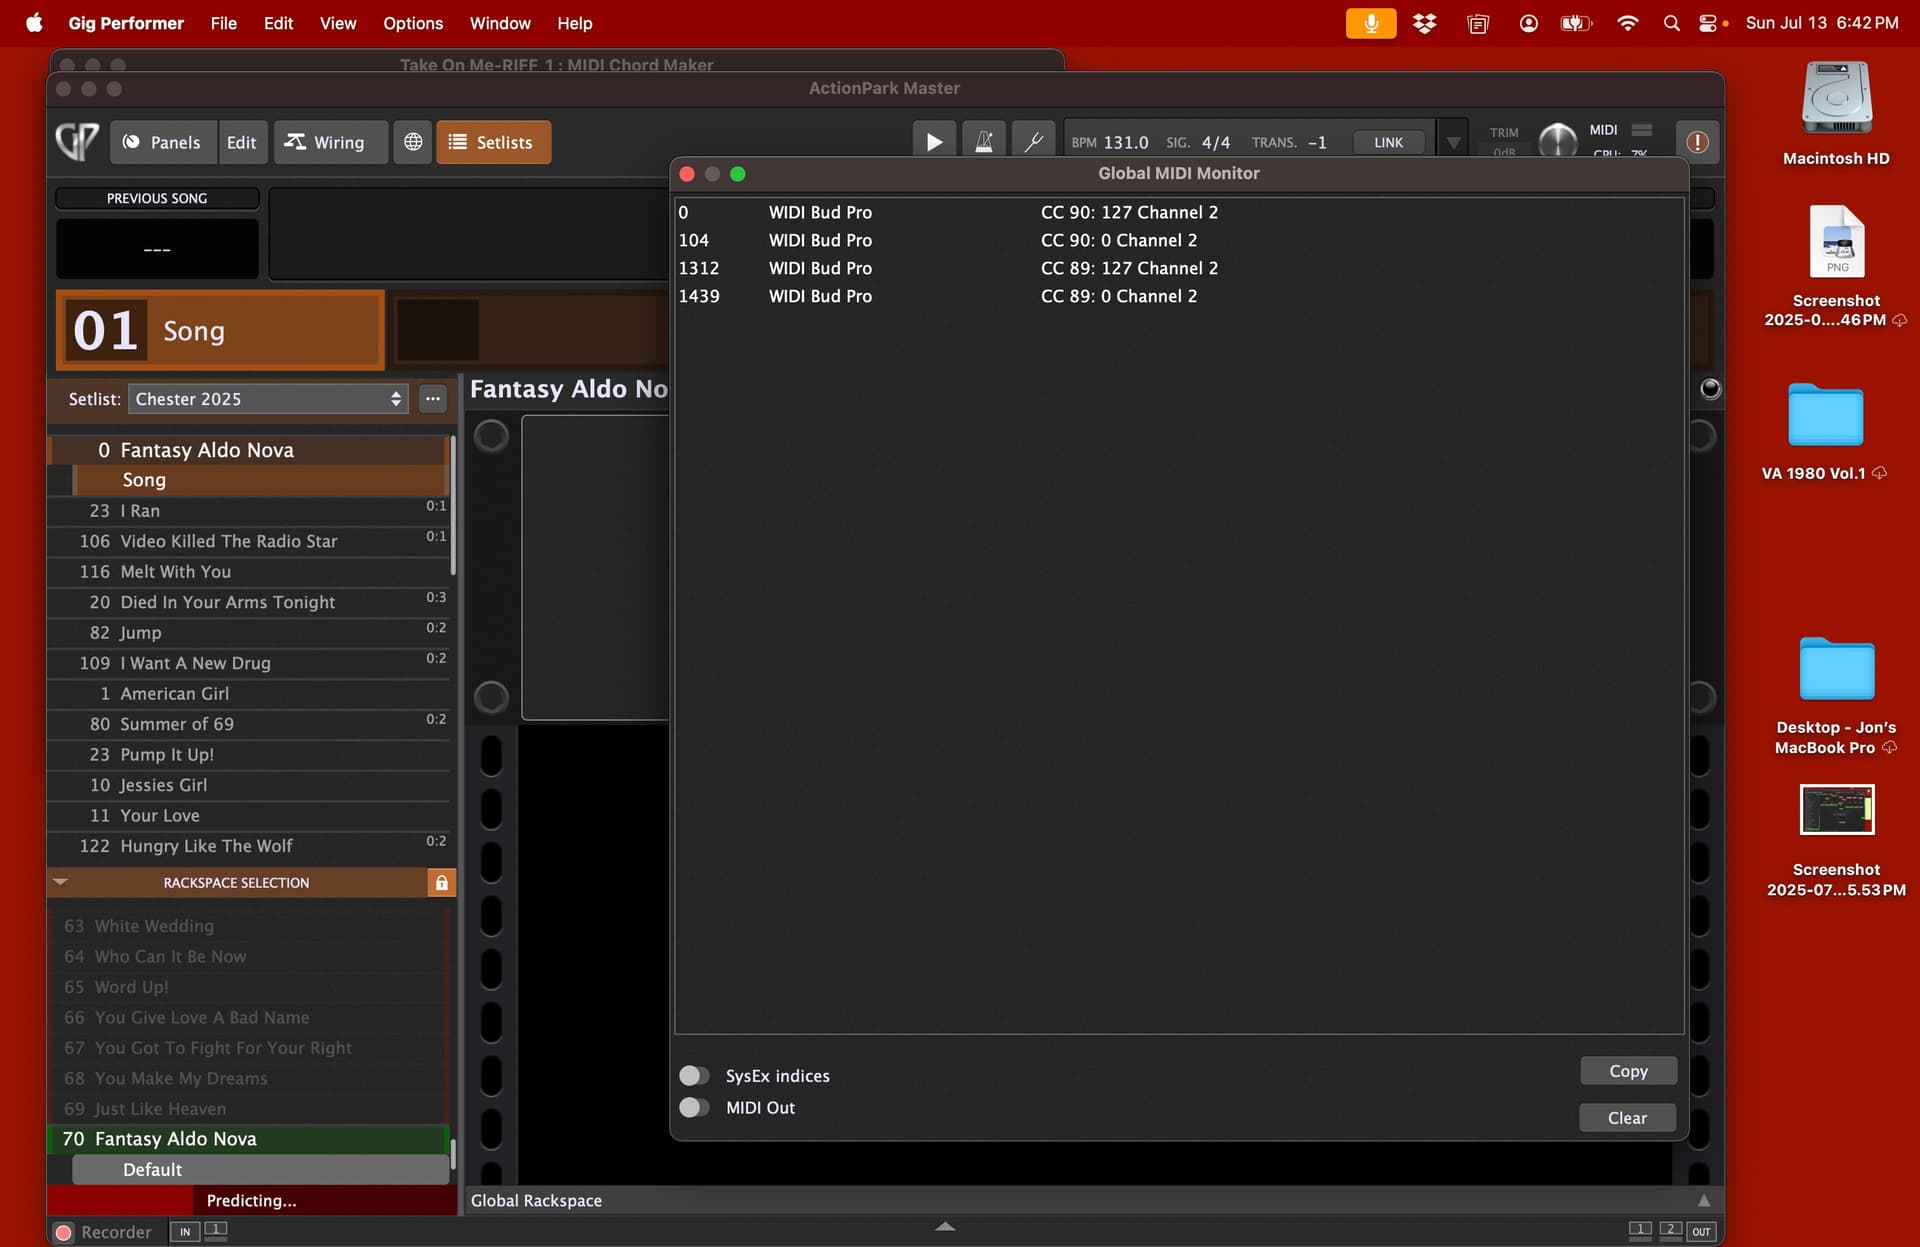Enable the SysEx indices toggle
The image size is (1920, 1247).
694,1076
